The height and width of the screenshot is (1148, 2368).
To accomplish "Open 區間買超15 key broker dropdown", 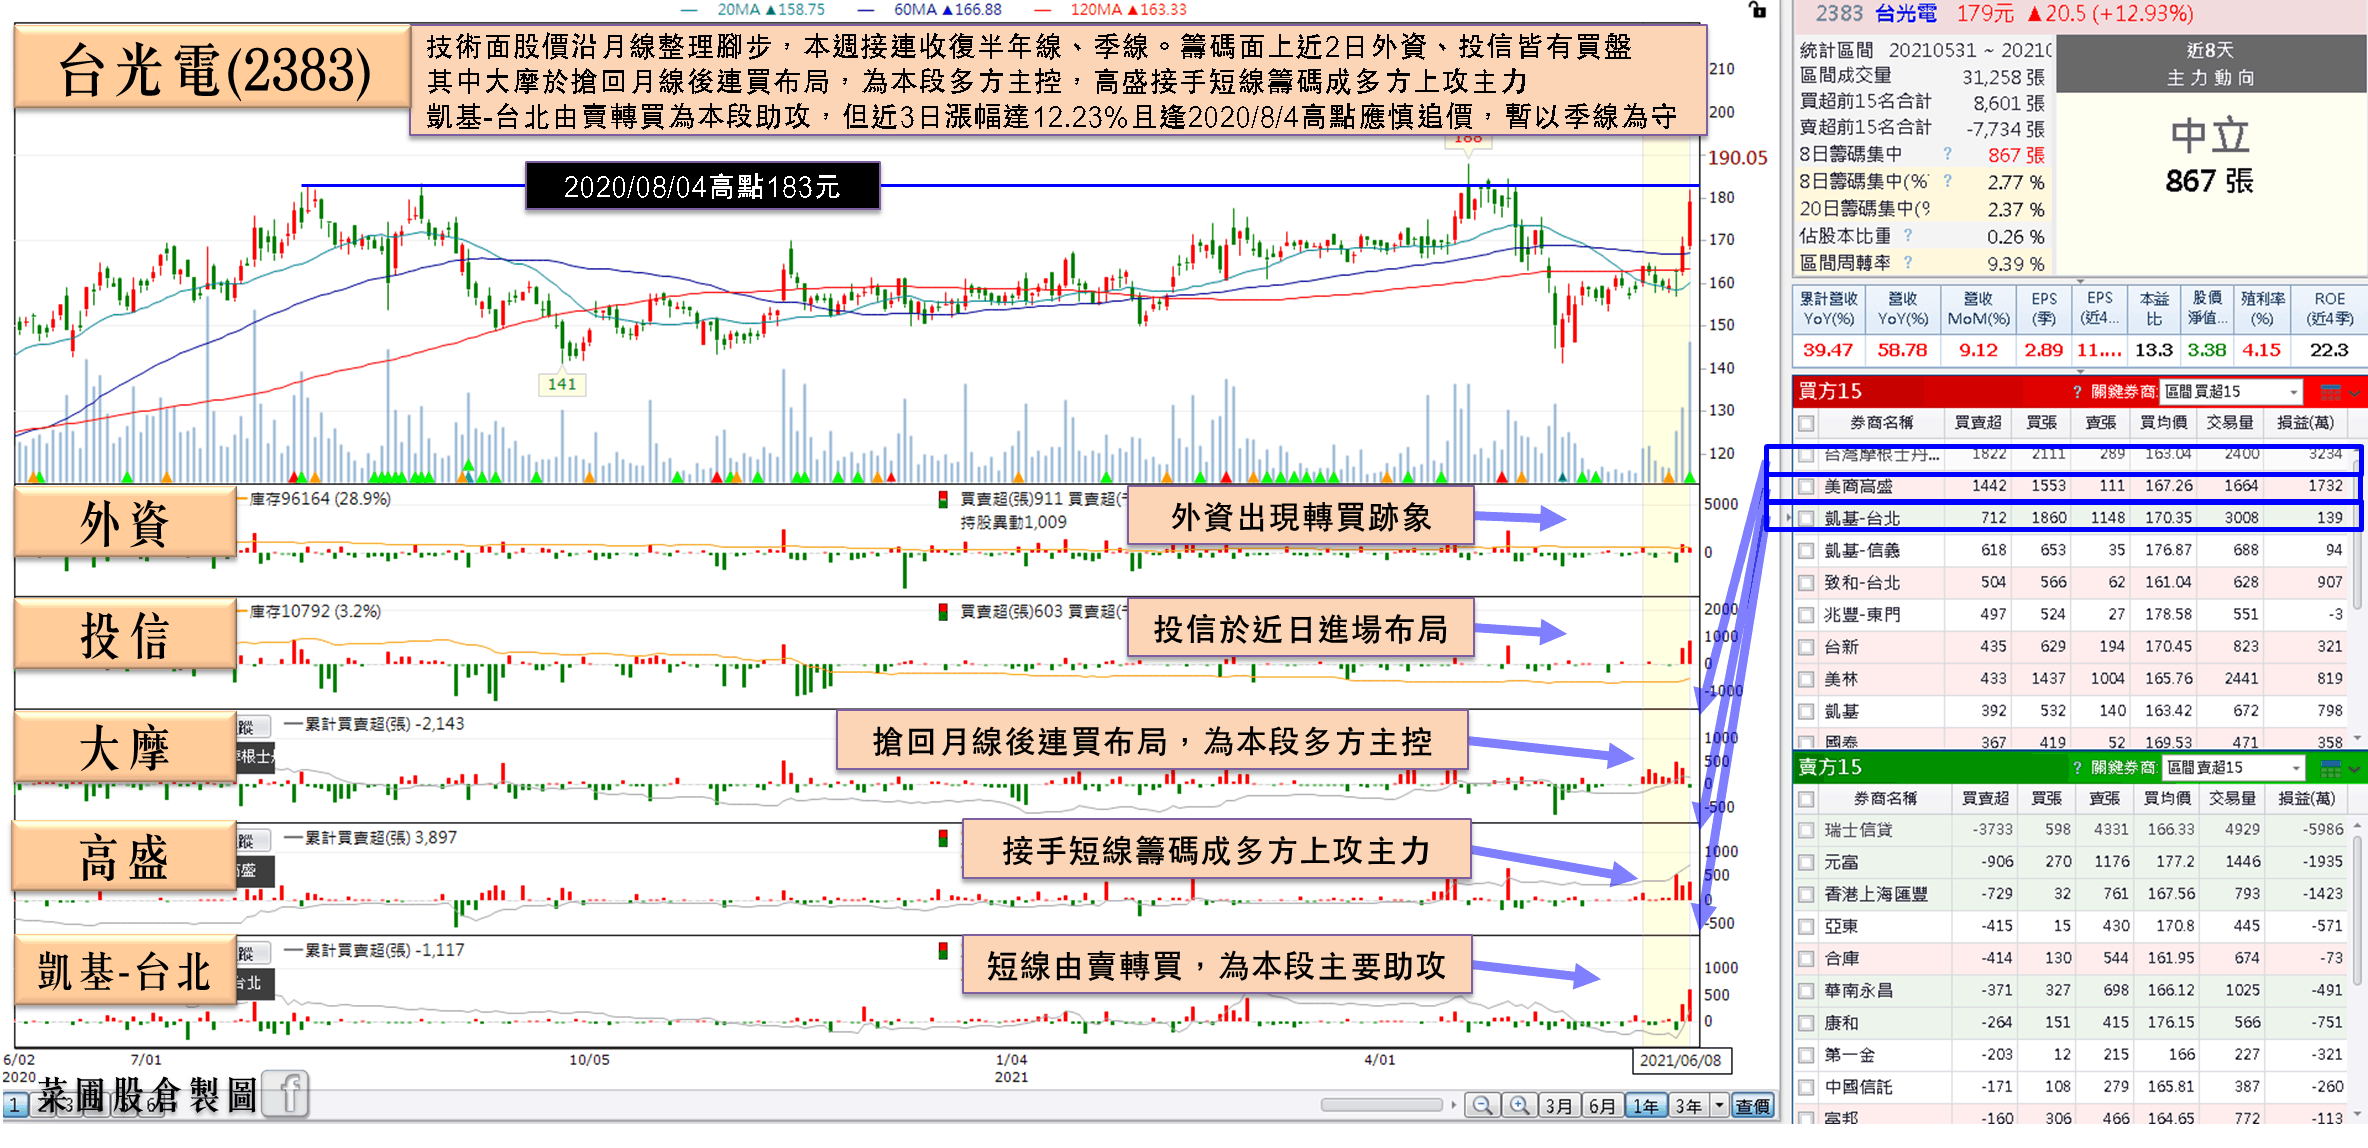I will click(2232, 392).
